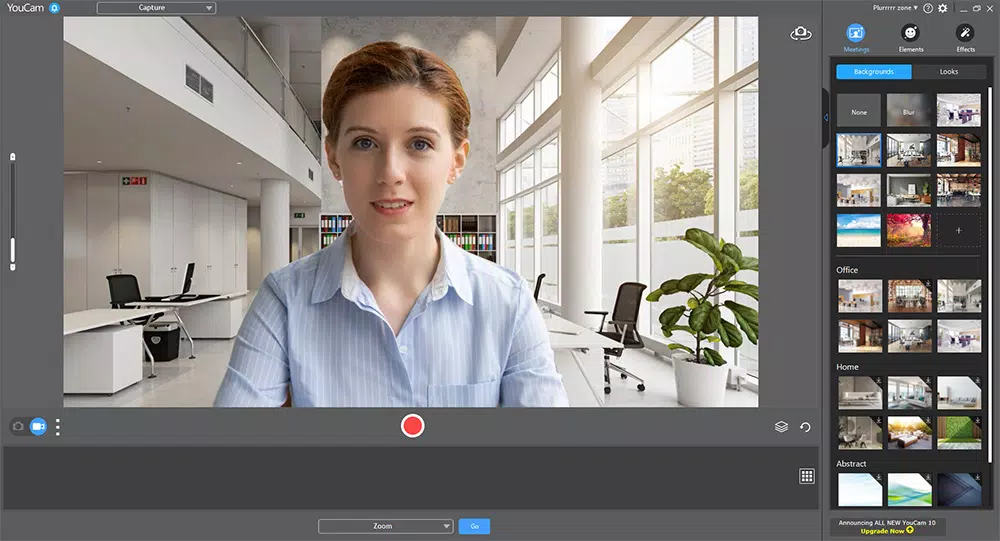Viewport: 1000px width, 541px height.
Task: Select the green grass wall Home background
Action: click(x=959, y=433)
